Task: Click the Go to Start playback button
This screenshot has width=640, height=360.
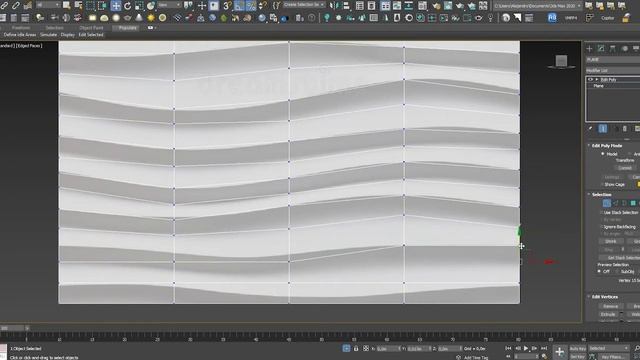Action: [508, 348]
